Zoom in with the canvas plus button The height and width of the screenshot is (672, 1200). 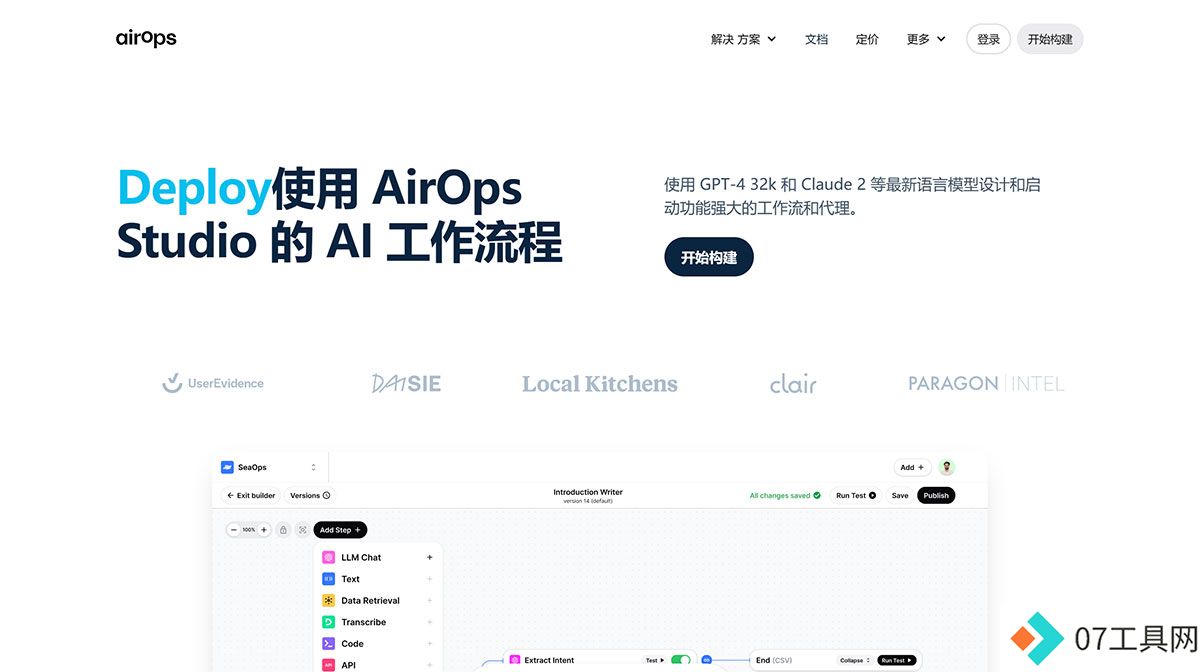[264, 530]
